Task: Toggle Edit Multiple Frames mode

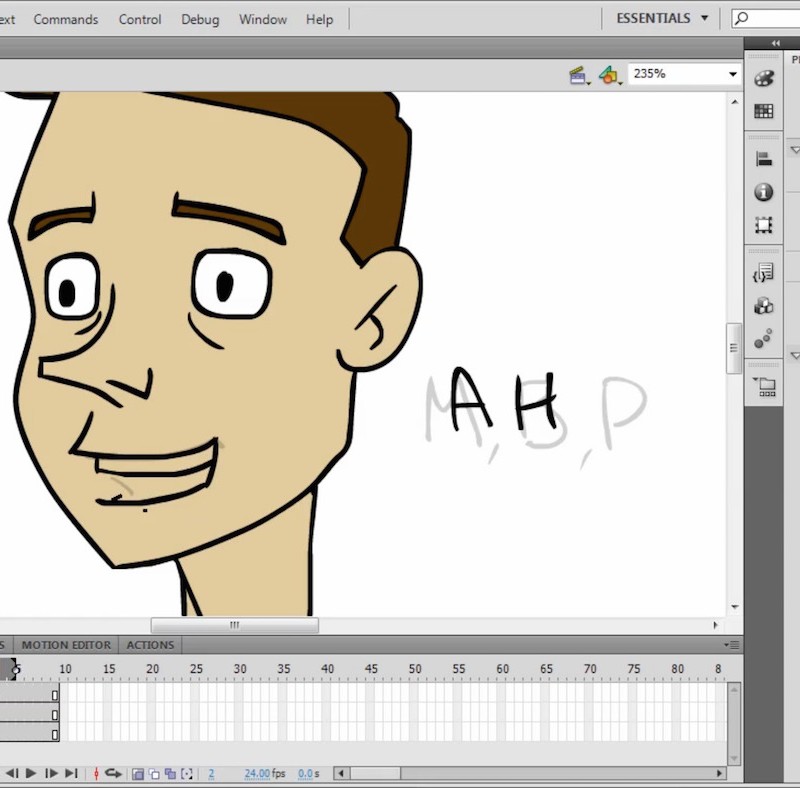Action: tap(172, 772)
